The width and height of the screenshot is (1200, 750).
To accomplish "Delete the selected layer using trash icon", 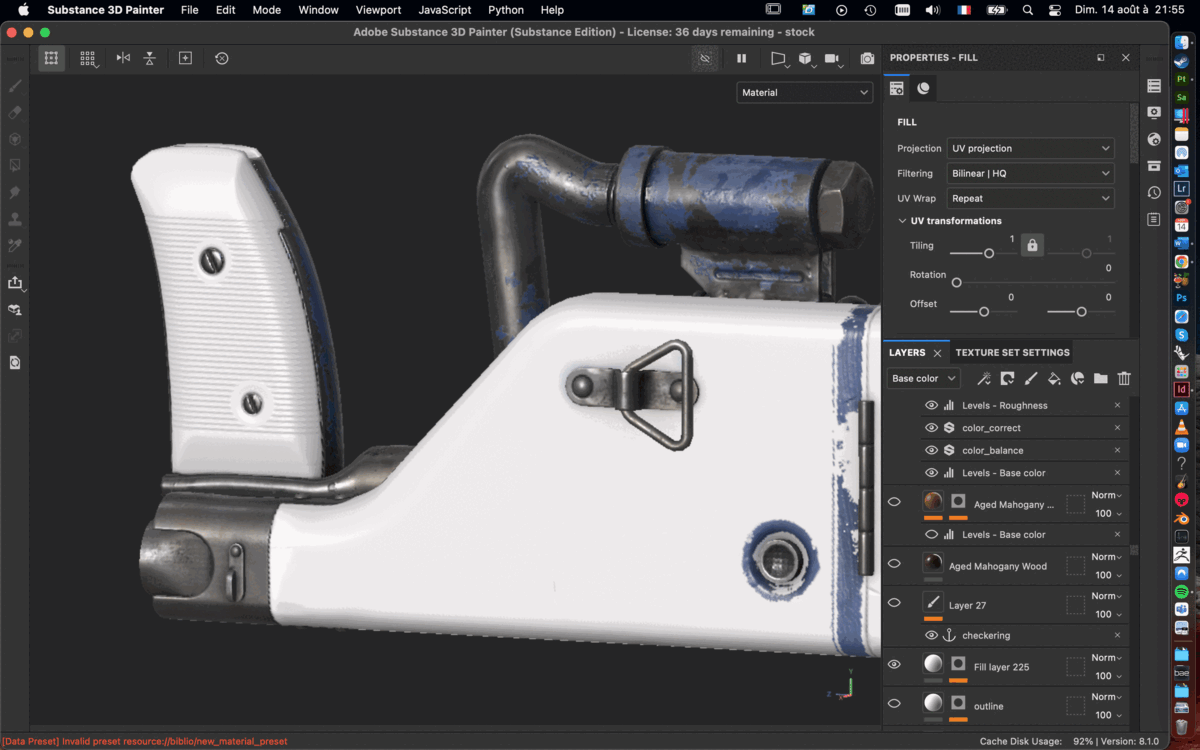I will (x=1124, y=378).
